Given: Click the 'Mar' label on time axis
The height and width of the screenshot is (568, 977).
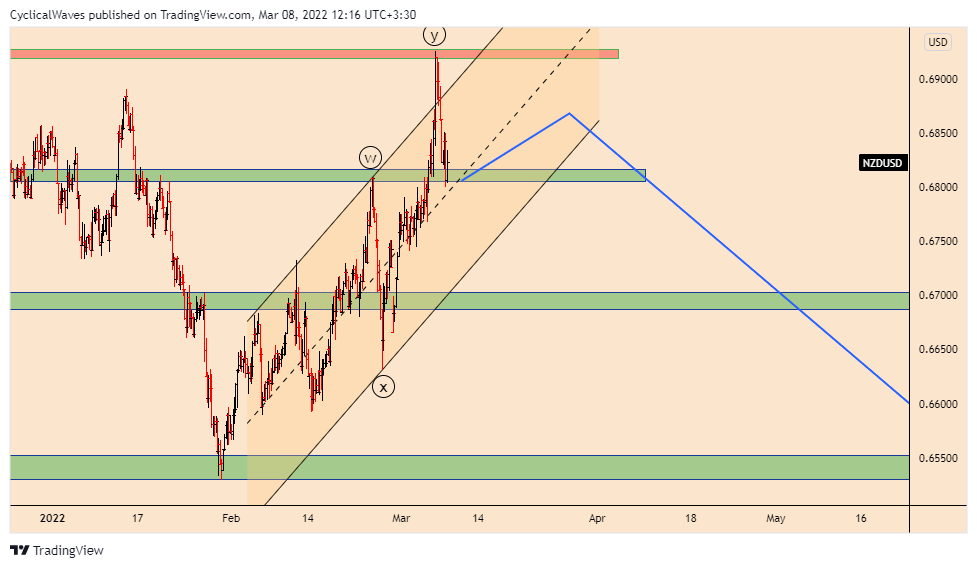Looking at the screenshot, I should coord(401,518).
